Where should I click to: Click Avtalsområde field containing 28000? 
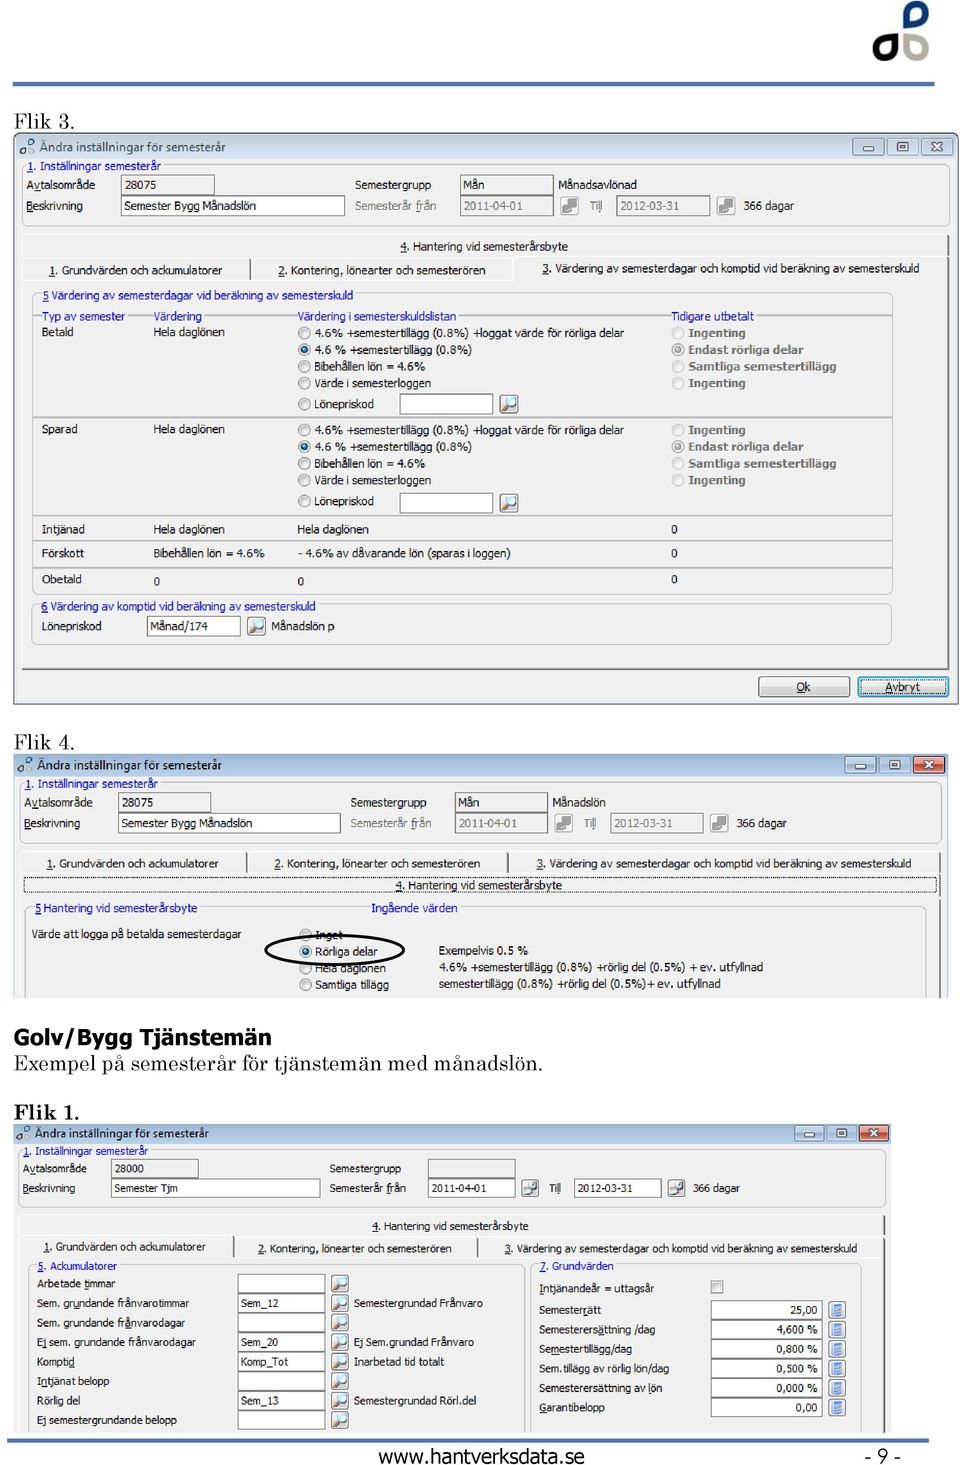coord(154,1168)
